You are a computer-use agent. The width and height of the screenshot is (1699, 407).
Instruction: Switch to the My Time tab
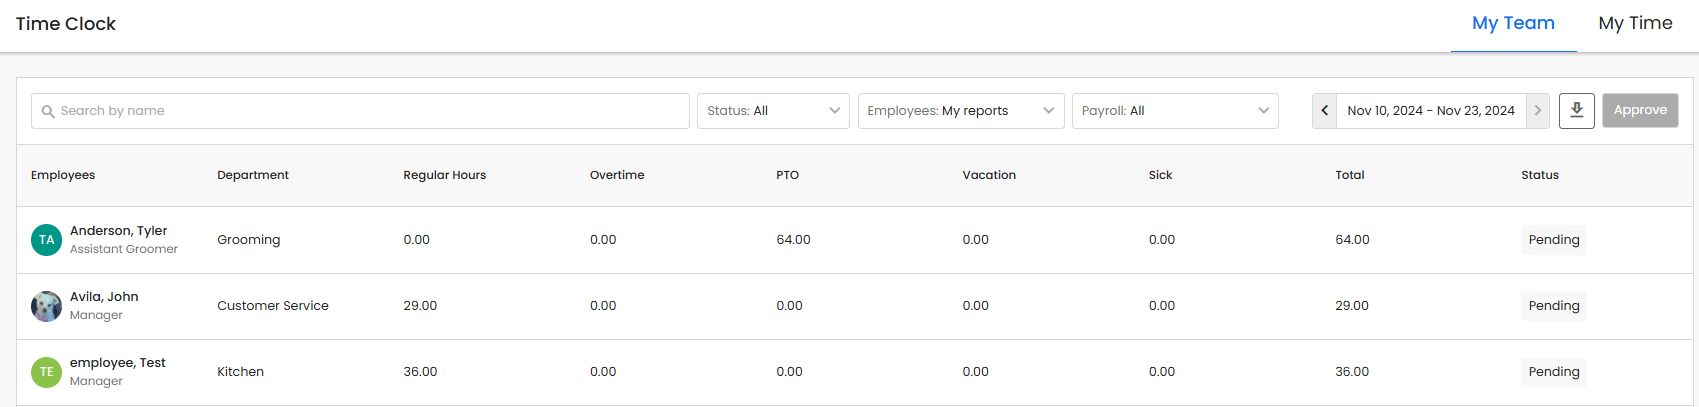tap(1635, 23)
